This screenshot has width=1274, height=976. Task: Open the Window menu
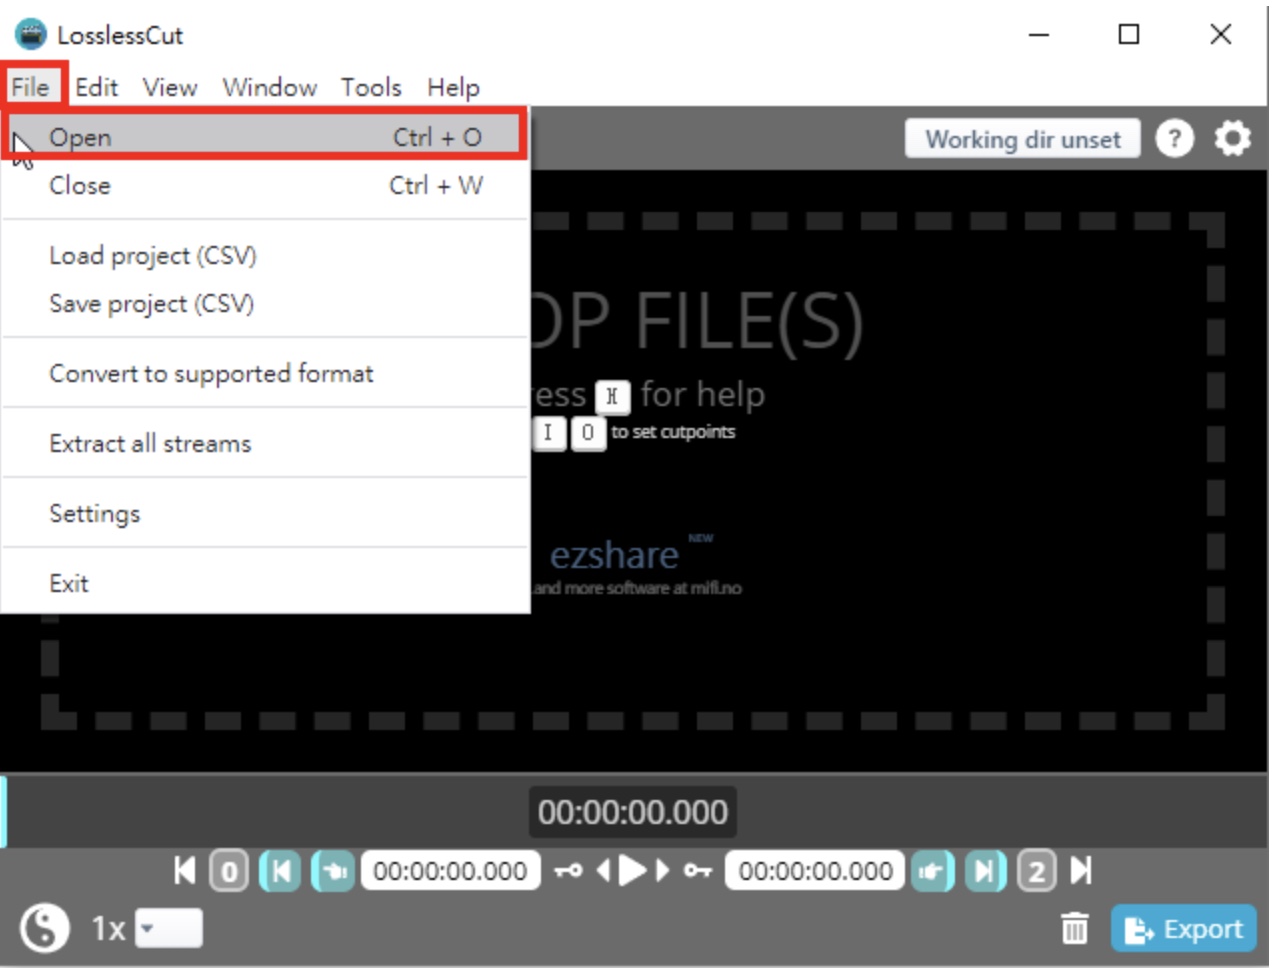(x=269, y=87)
